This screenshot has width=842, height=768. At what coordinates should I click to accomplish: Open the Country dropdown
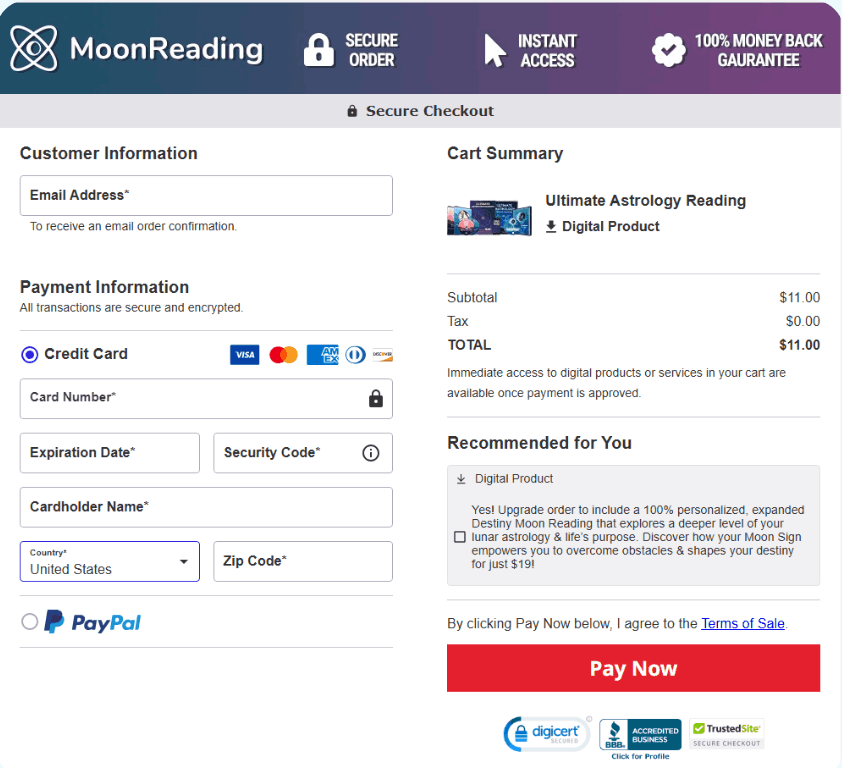coord(183,561)
